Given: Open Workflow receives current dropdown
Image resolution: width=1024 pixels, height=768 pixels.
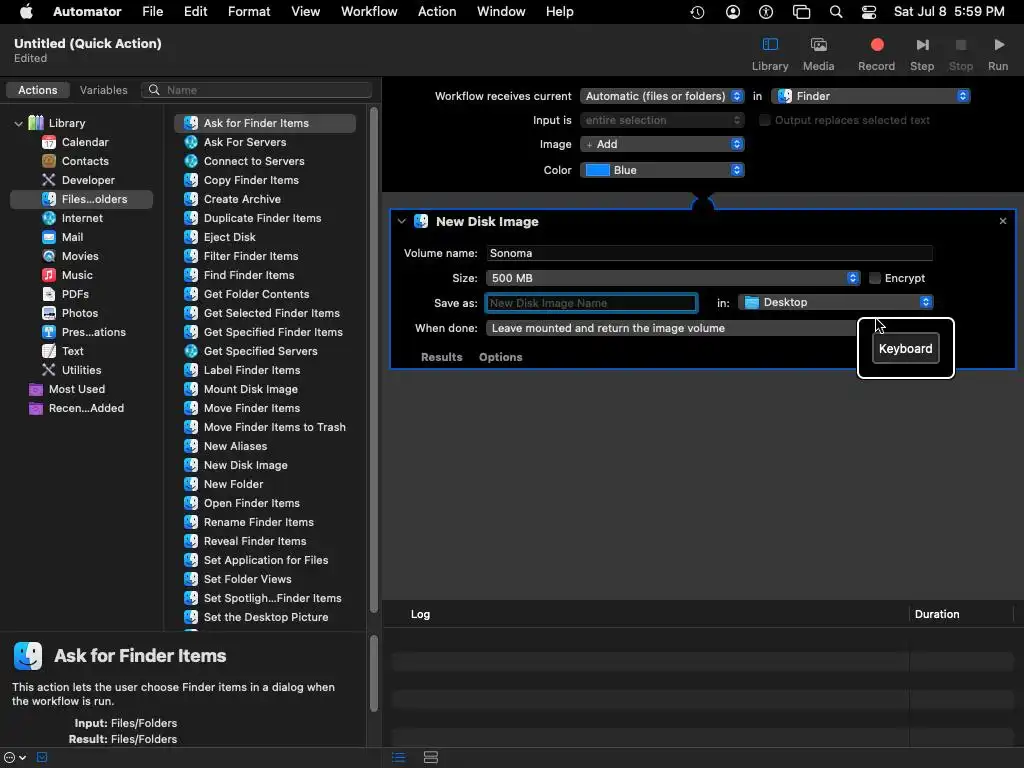Looking at the screenshot, I should (662, 96).
